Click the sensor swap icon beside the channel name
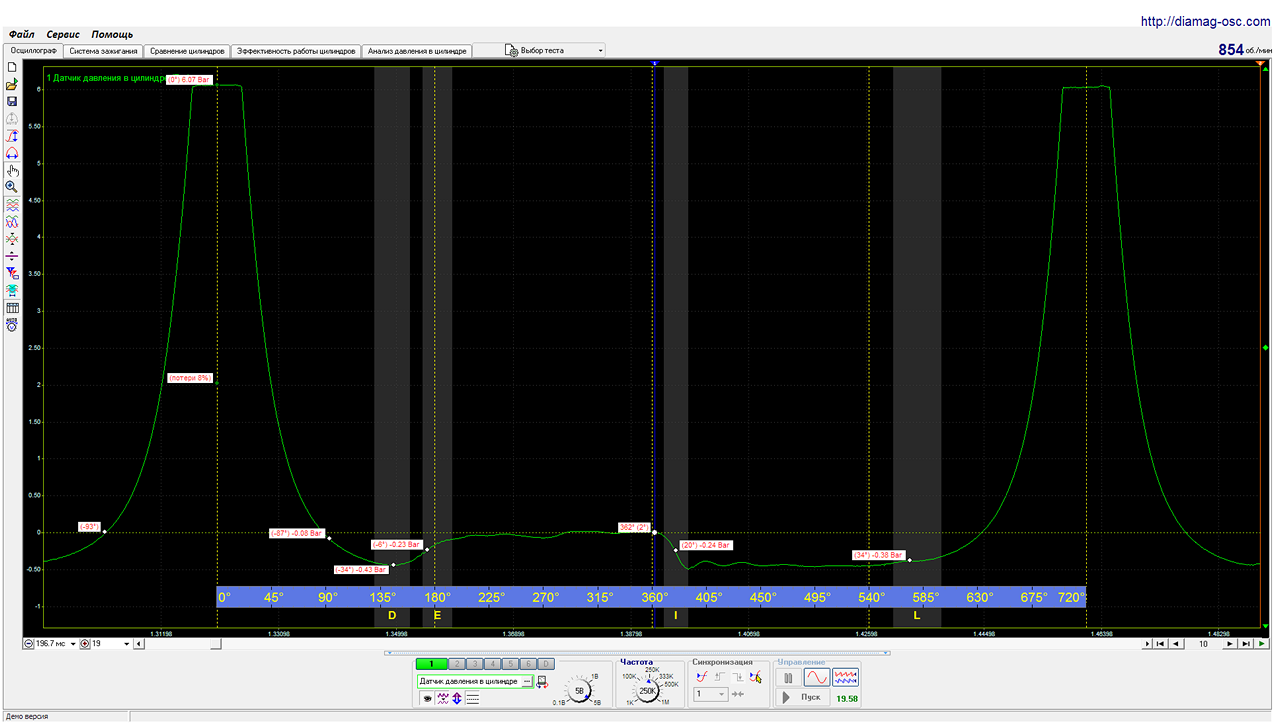Image resolution: width=1280 pixels, height=725 pixels. pos(542,682)
